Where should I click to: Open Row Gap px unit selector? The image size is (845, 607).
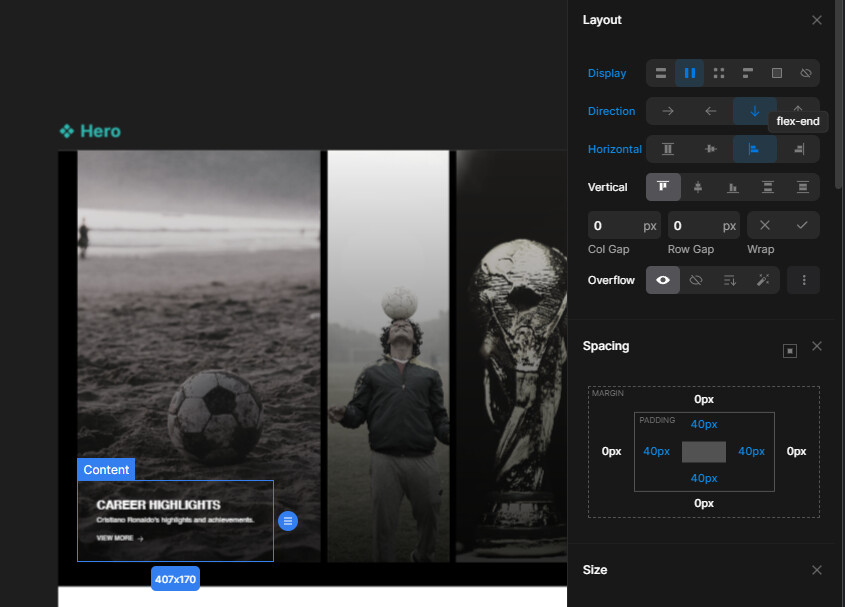click(x=729, y=226)
